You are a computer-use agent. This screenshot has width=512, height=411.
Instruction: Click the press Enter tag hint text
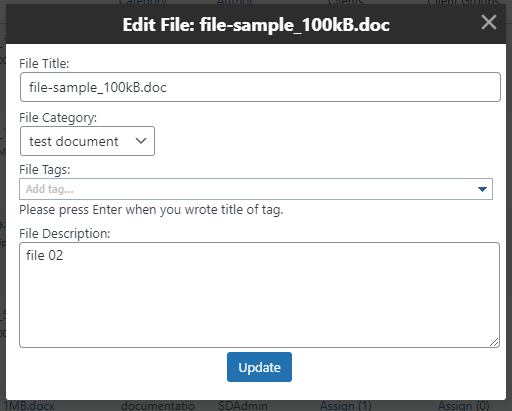click(151, 210)
